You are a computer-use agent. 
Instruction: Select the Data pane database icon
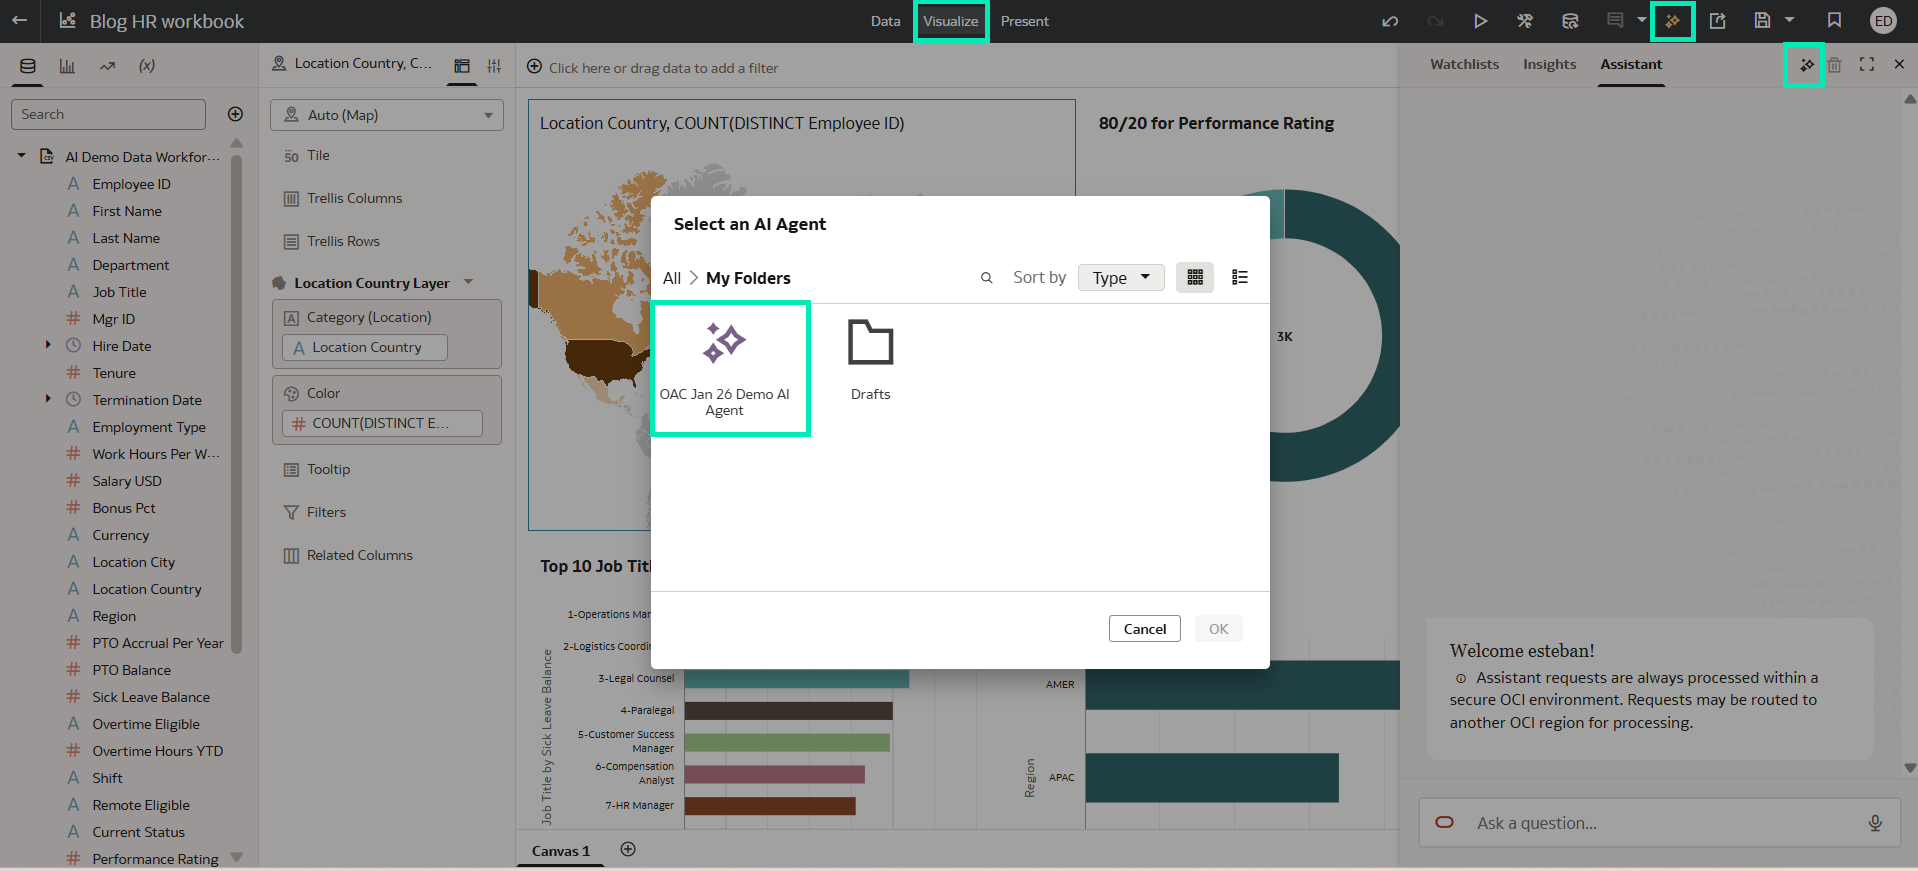(28, 66)
